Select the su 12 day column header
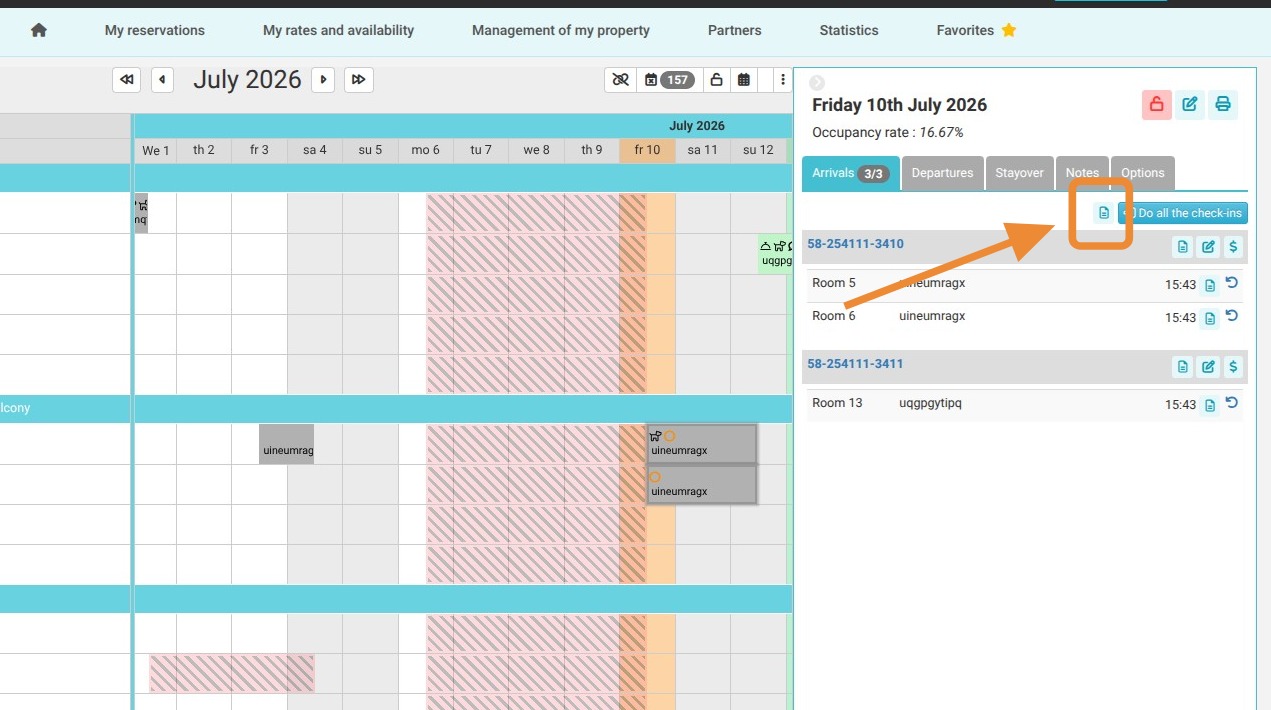The image size is (1271, 710). (x=759, y=150)
